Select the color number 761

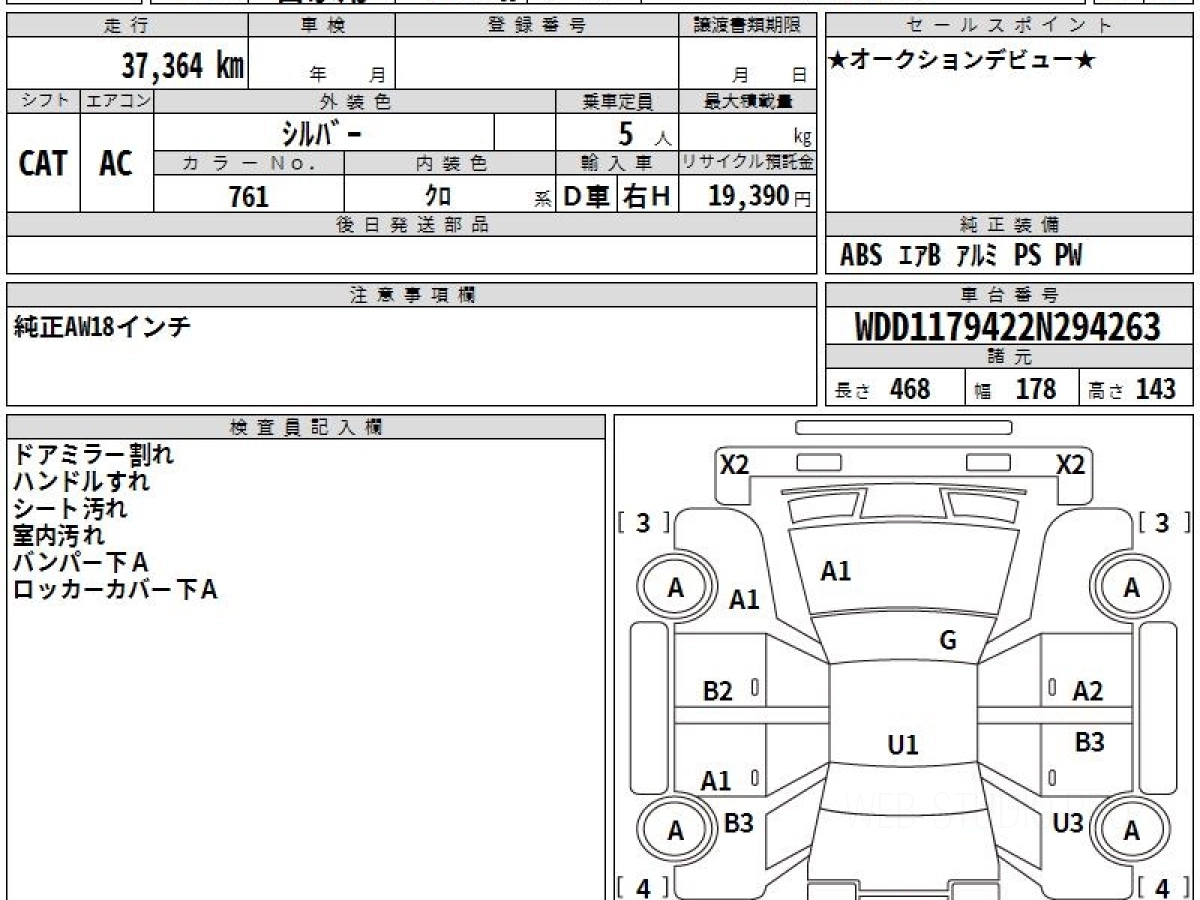coord(248,195)
